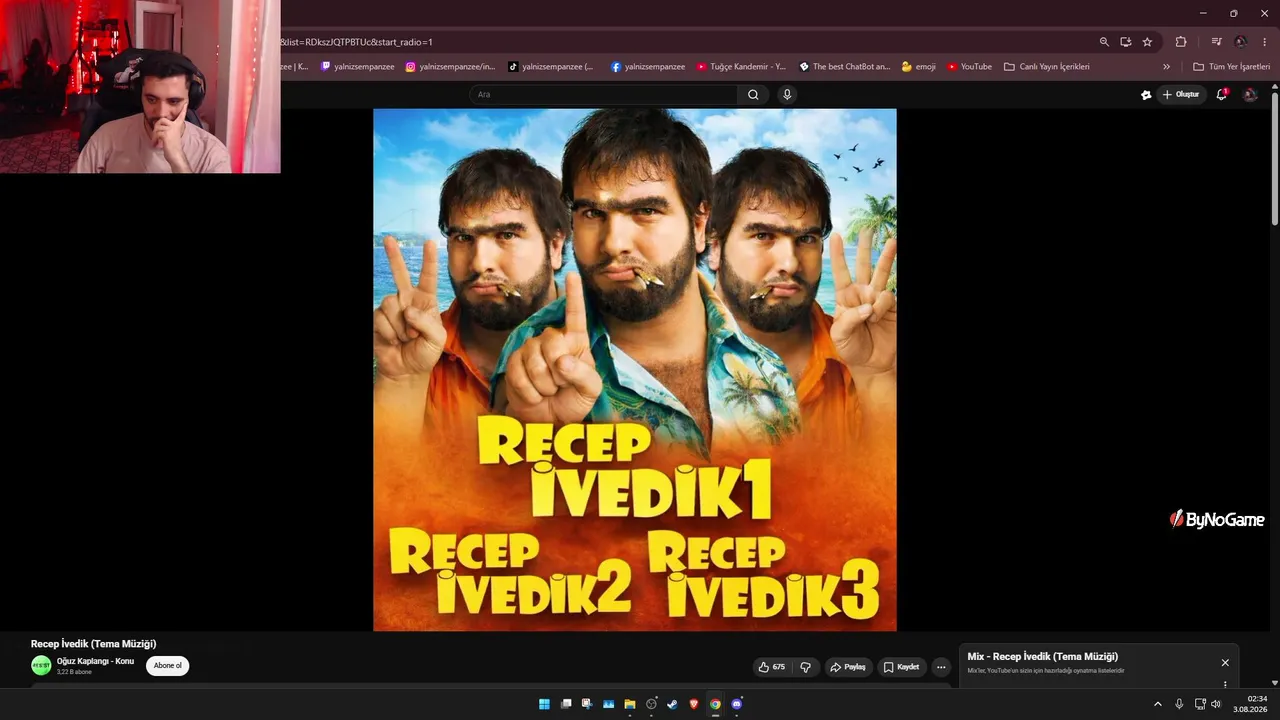Show hidden system tray icons
Screen dimensions: 1280x720
(x=1158, y=704)
